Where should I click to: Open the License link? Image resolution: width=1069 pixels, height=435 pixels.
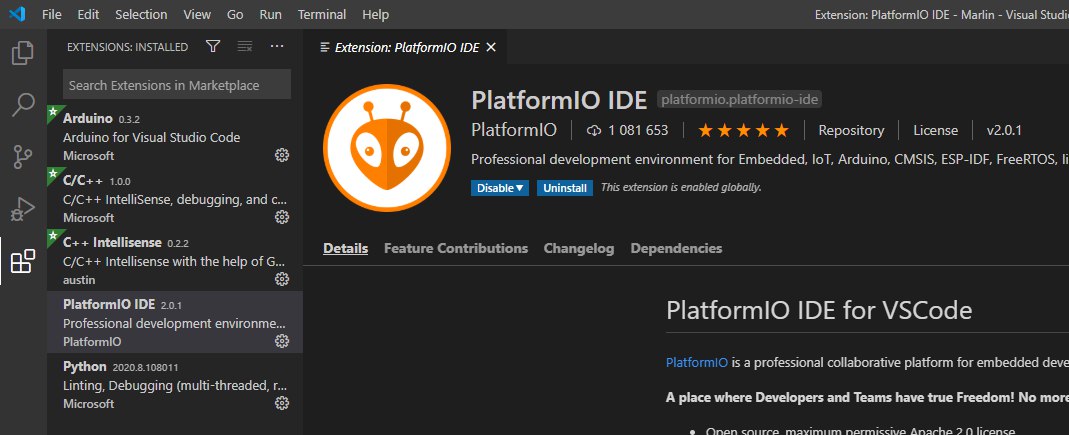pos(935,130)
